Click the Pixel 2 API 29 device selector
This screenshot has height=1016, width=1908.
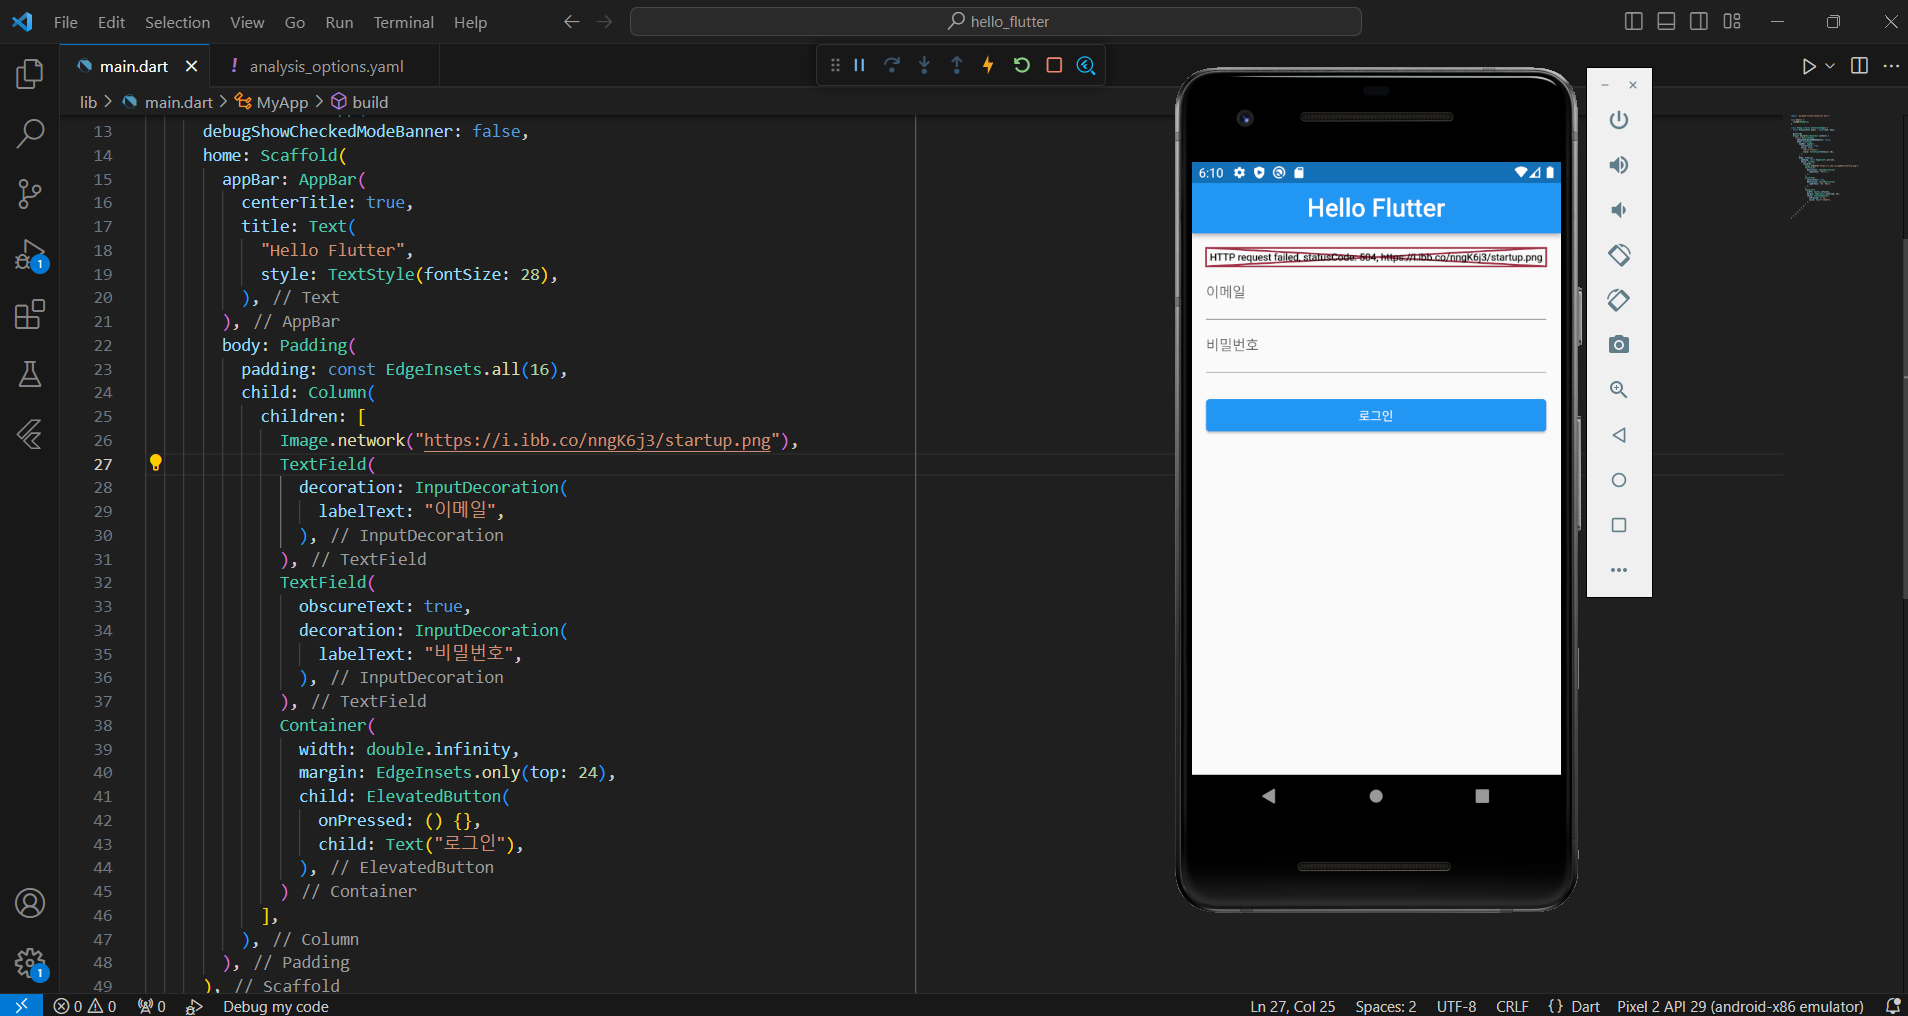coord(1740,1006)
